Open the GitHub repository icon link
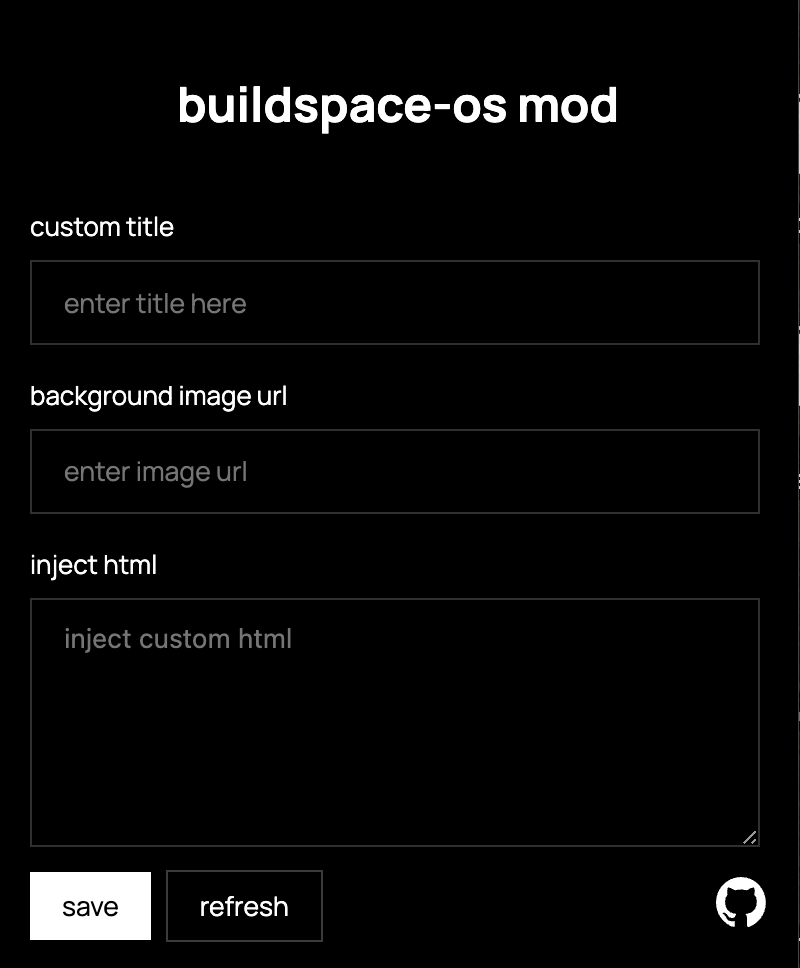Screen dimensions: 800x968 coord(741,903)
